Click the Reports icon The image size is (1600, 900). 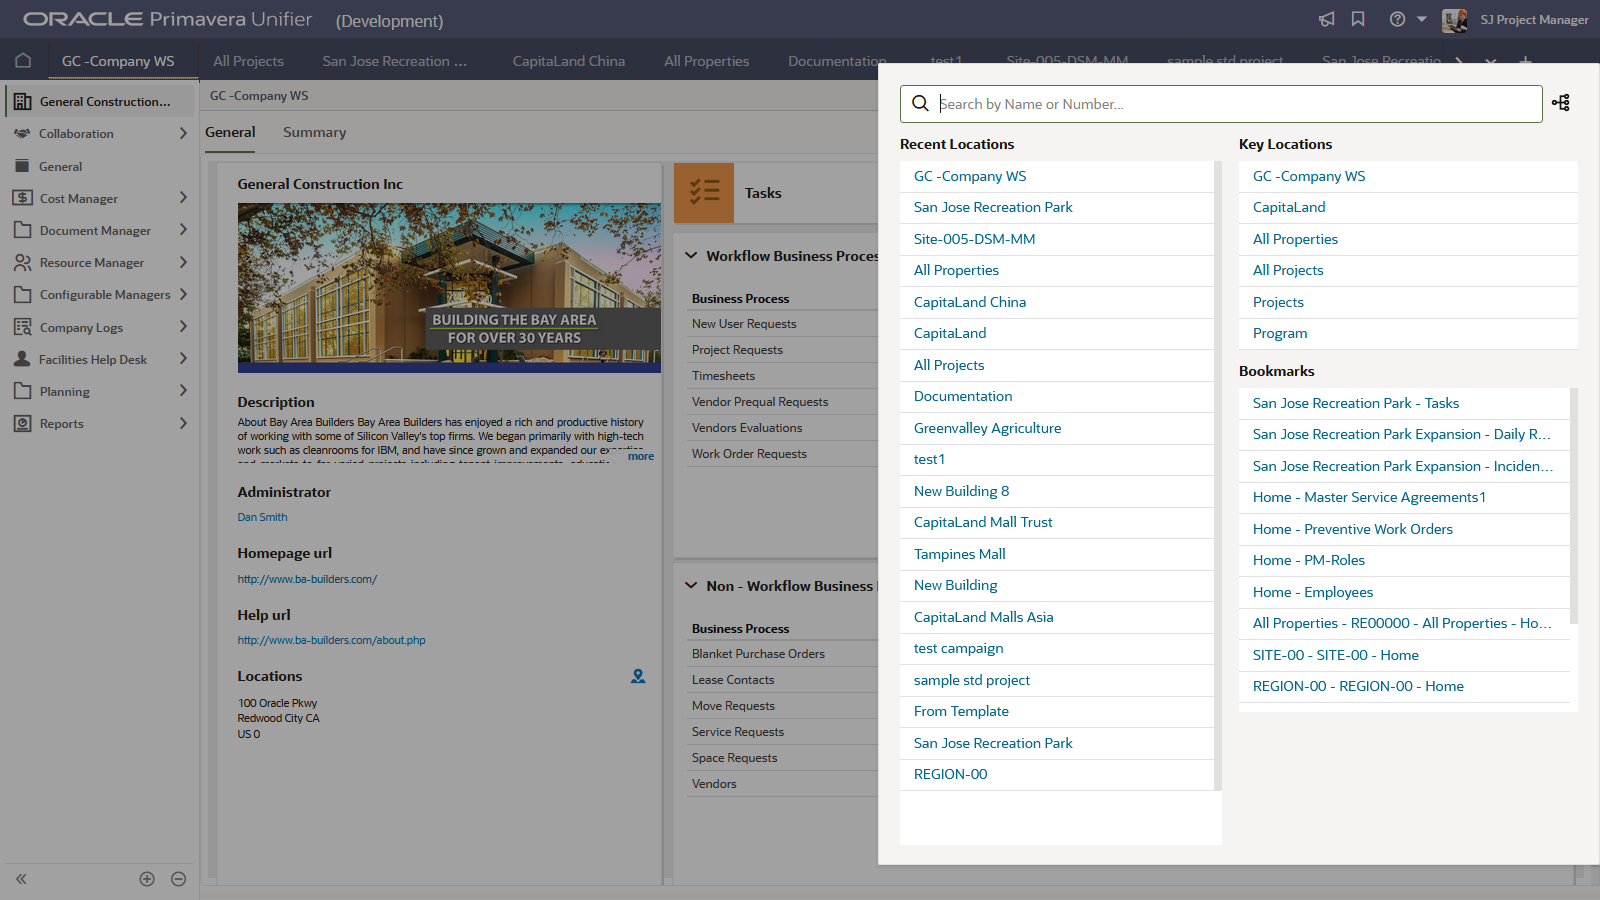pyautogui.click(x=22, y=423)
